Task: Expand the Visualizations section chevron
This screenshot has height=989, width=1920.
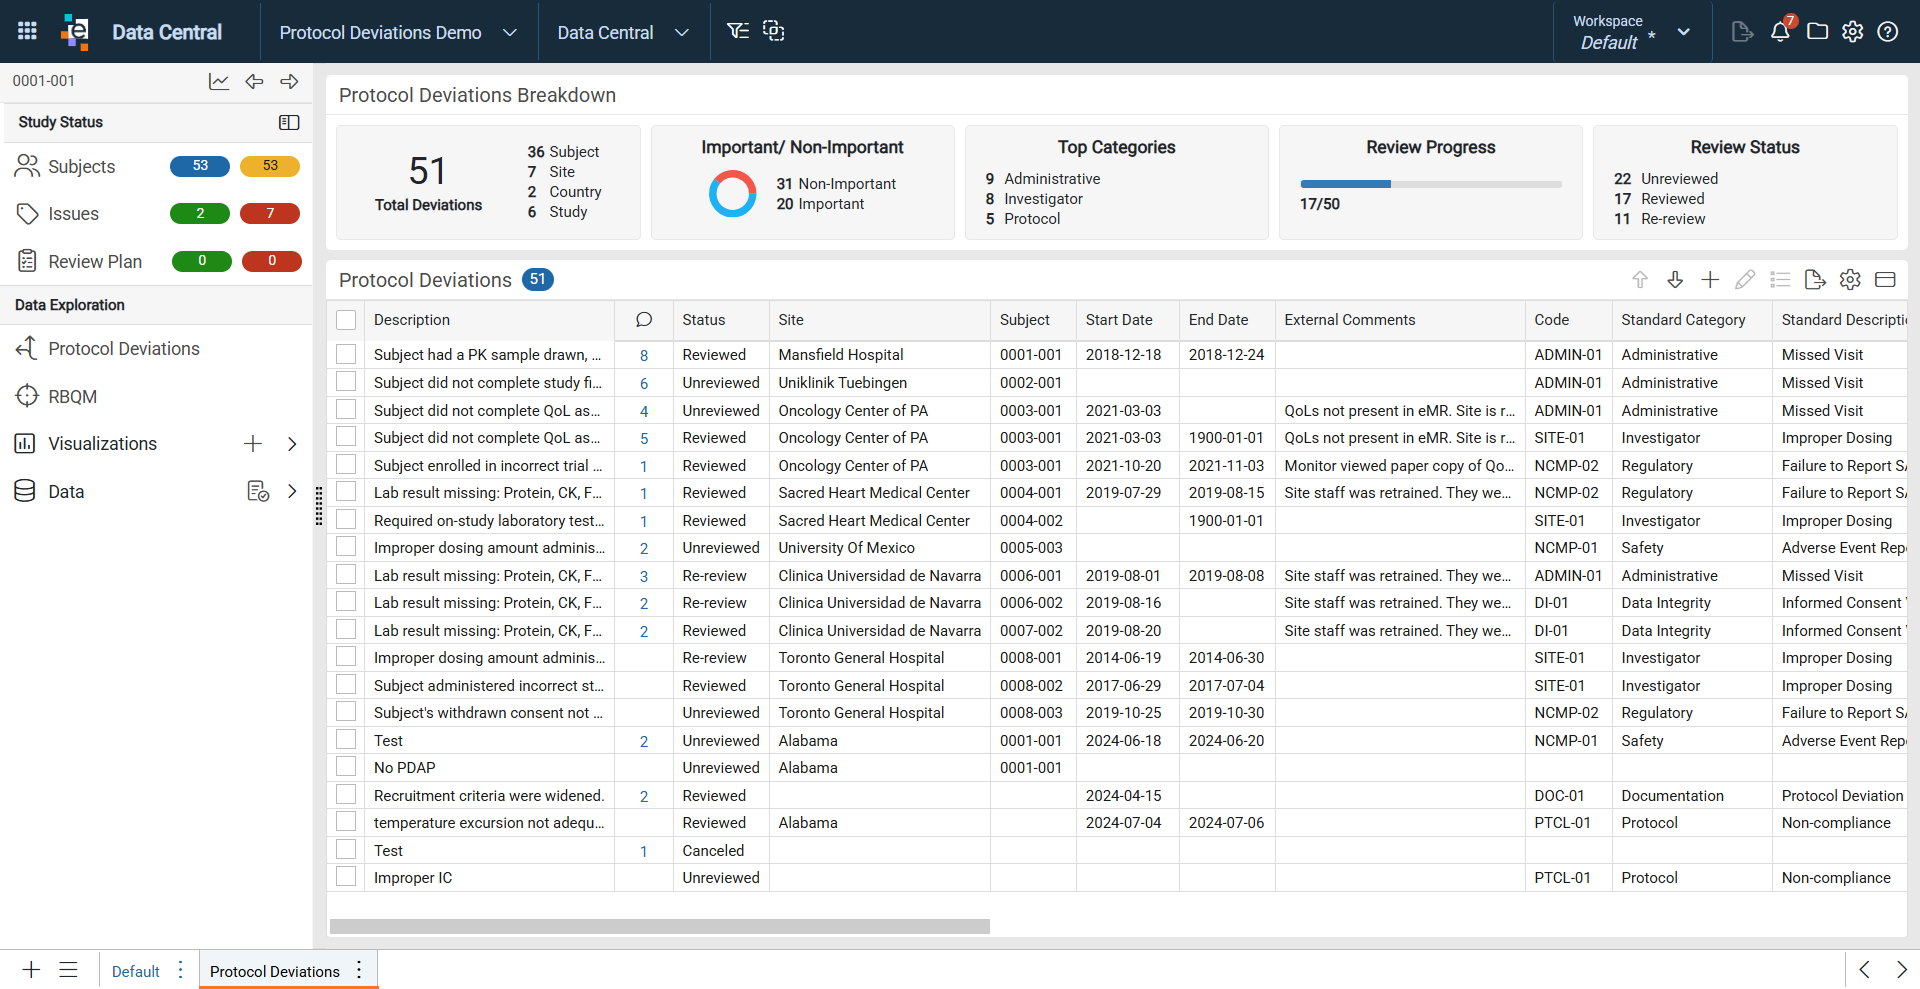Action: (292, 444)
